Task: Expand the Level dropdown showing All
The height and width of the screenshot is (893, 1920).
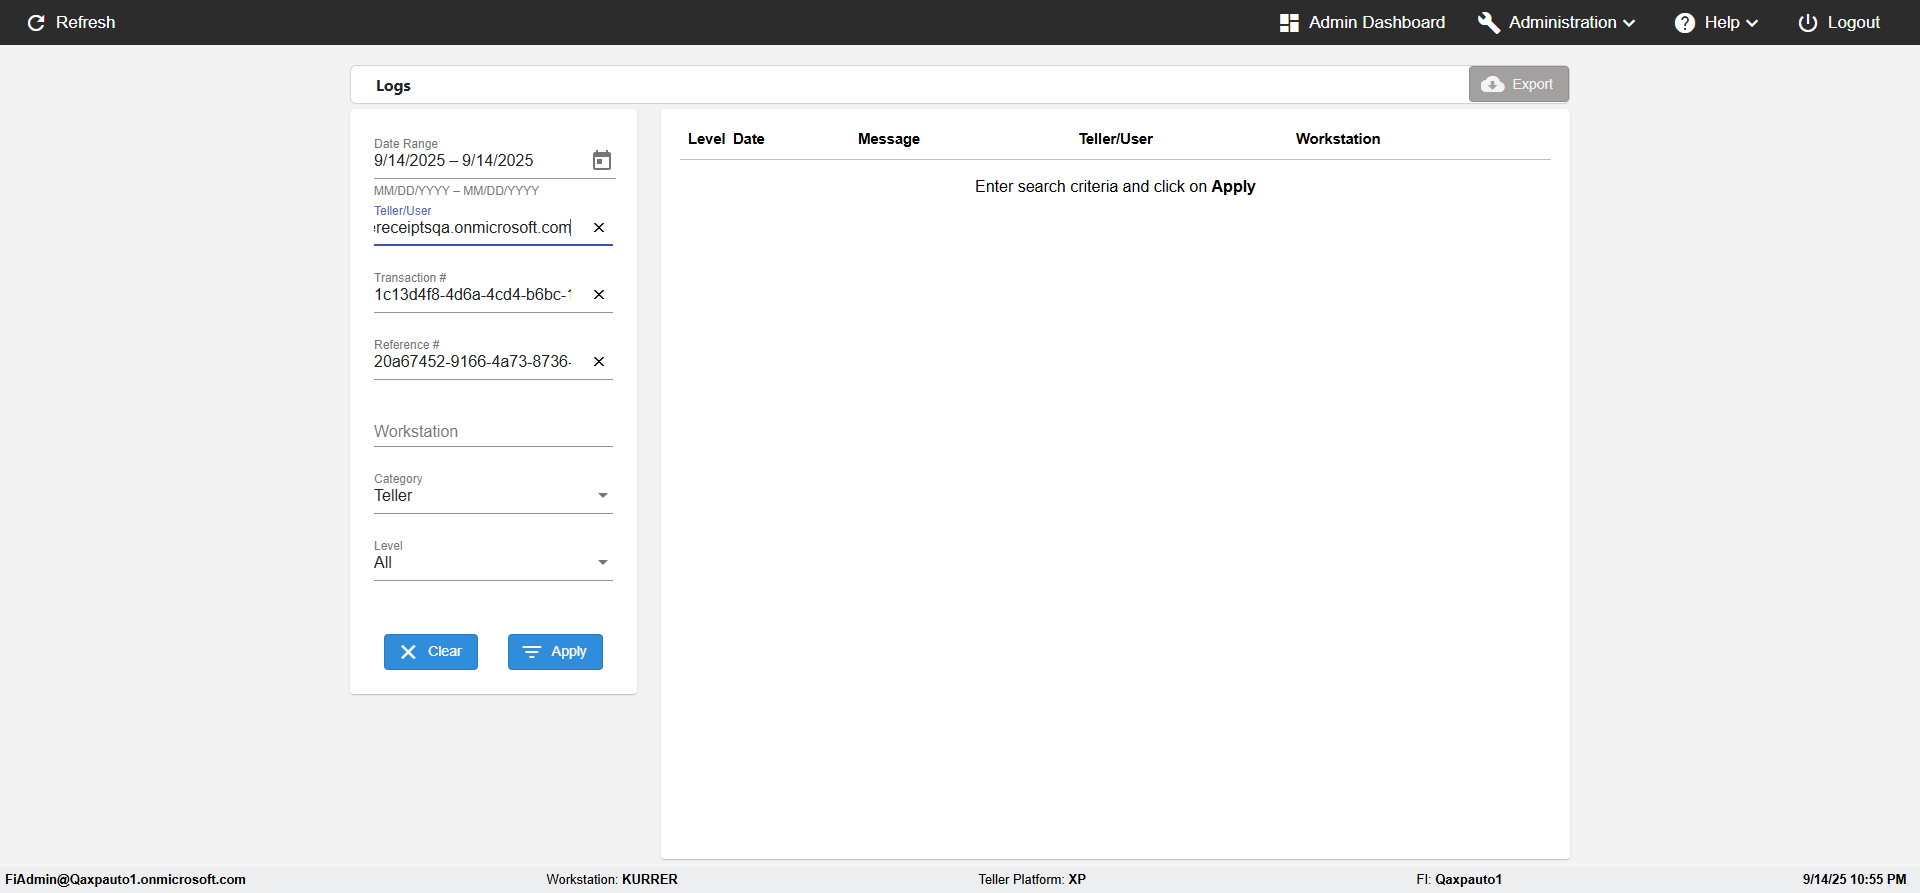Action: click(x=493, y=563)
